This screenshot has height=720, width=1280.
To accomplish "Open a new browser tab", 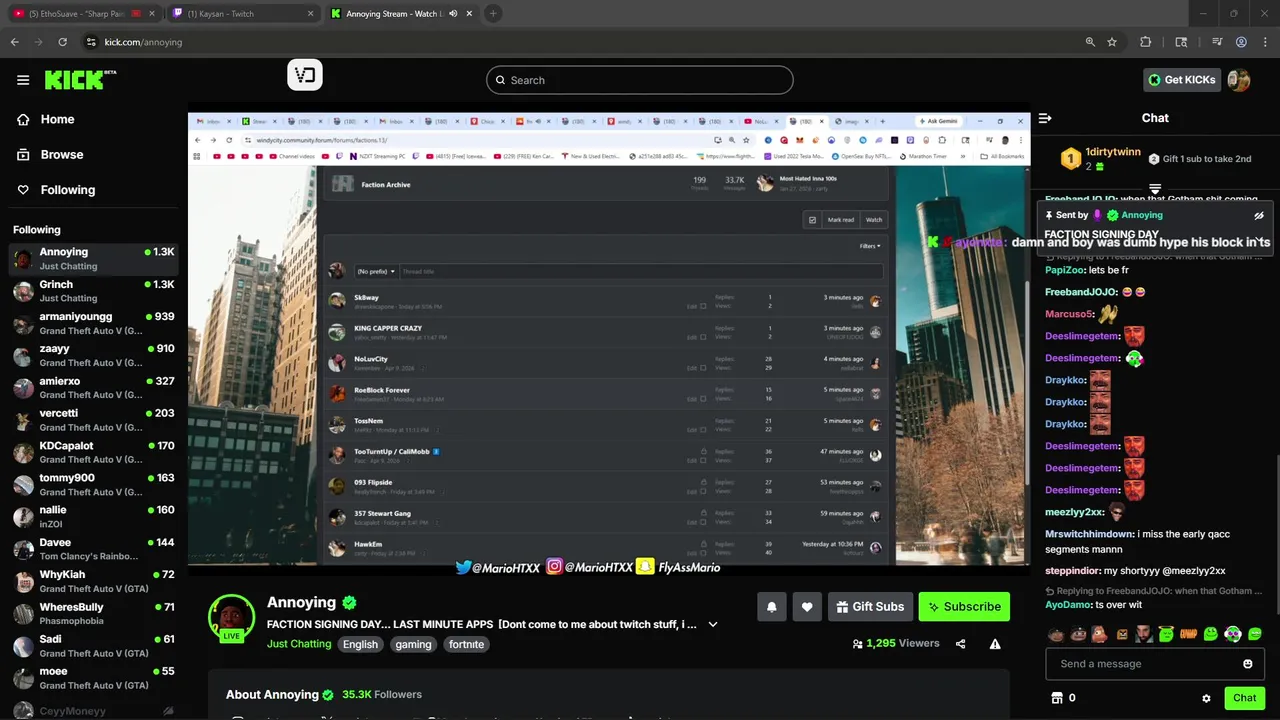I will tap(493, 14).
